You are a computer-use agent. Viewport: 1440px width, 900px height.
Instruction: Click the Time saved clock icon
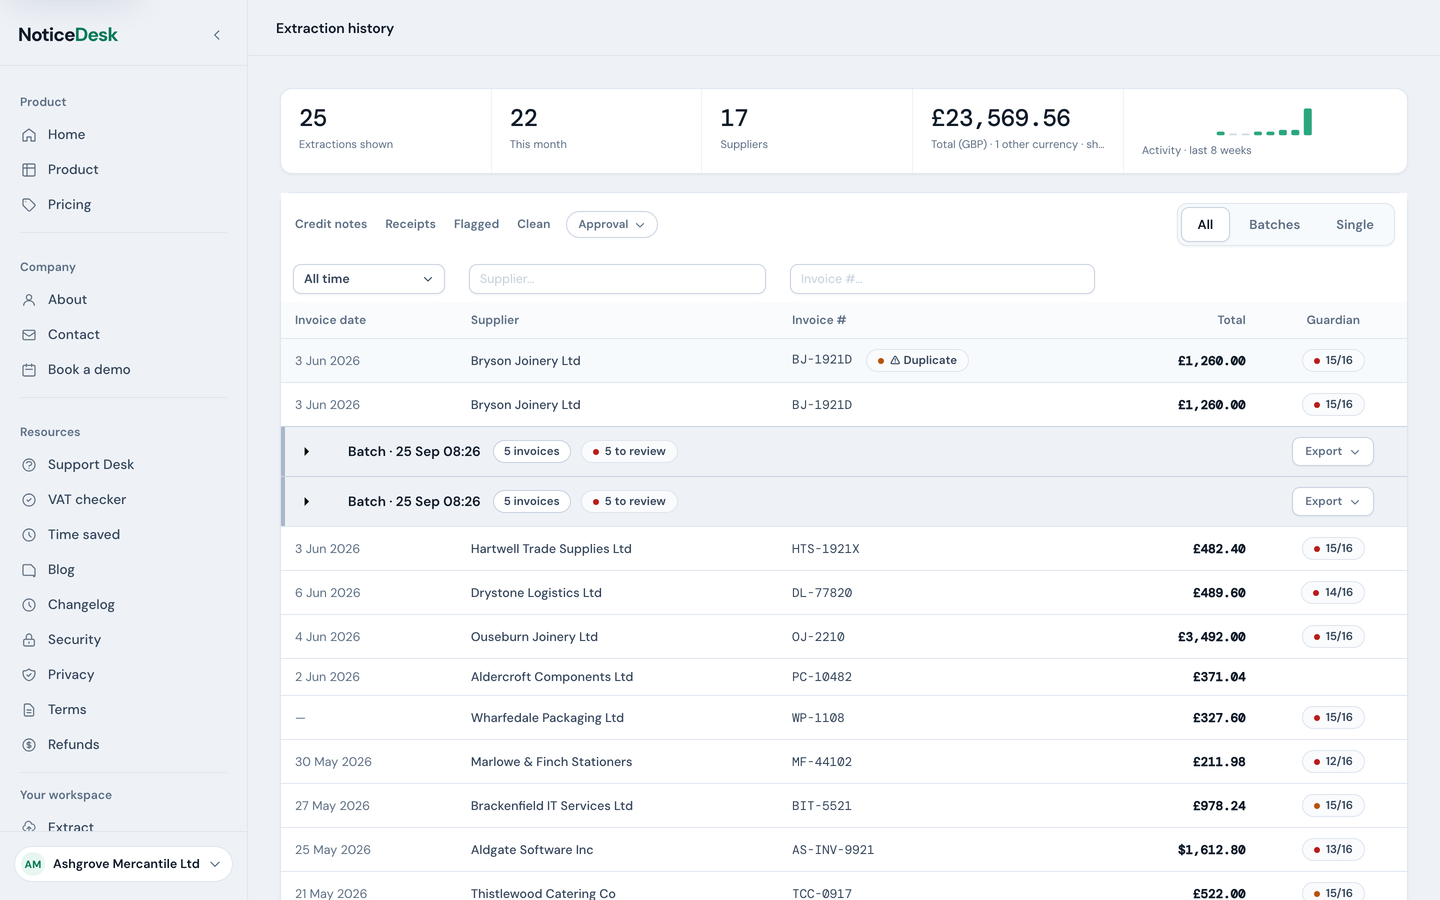[x=29, y=535]
